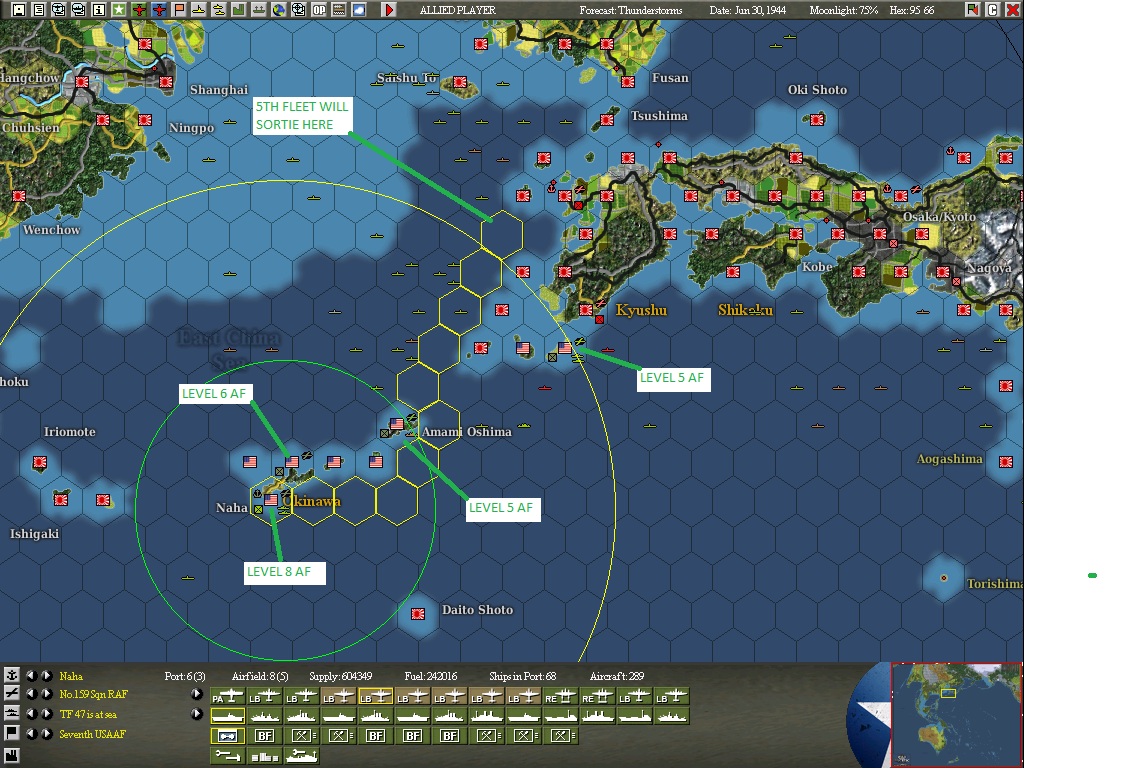Click the plane icon beside No.159 Sqn RAF

12,694
